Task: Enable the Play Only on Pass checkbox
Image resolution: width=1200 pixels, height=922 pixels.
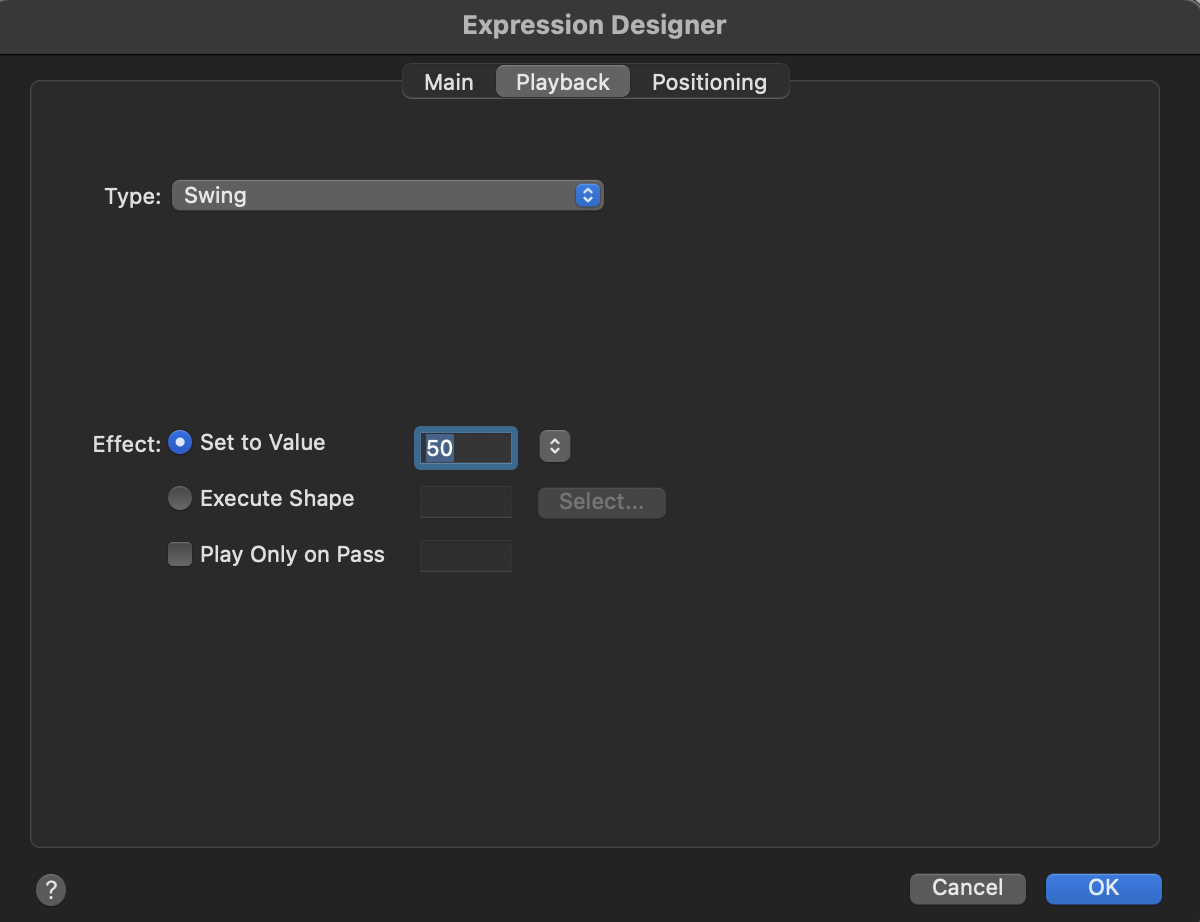Action: [x=180, y=554]
